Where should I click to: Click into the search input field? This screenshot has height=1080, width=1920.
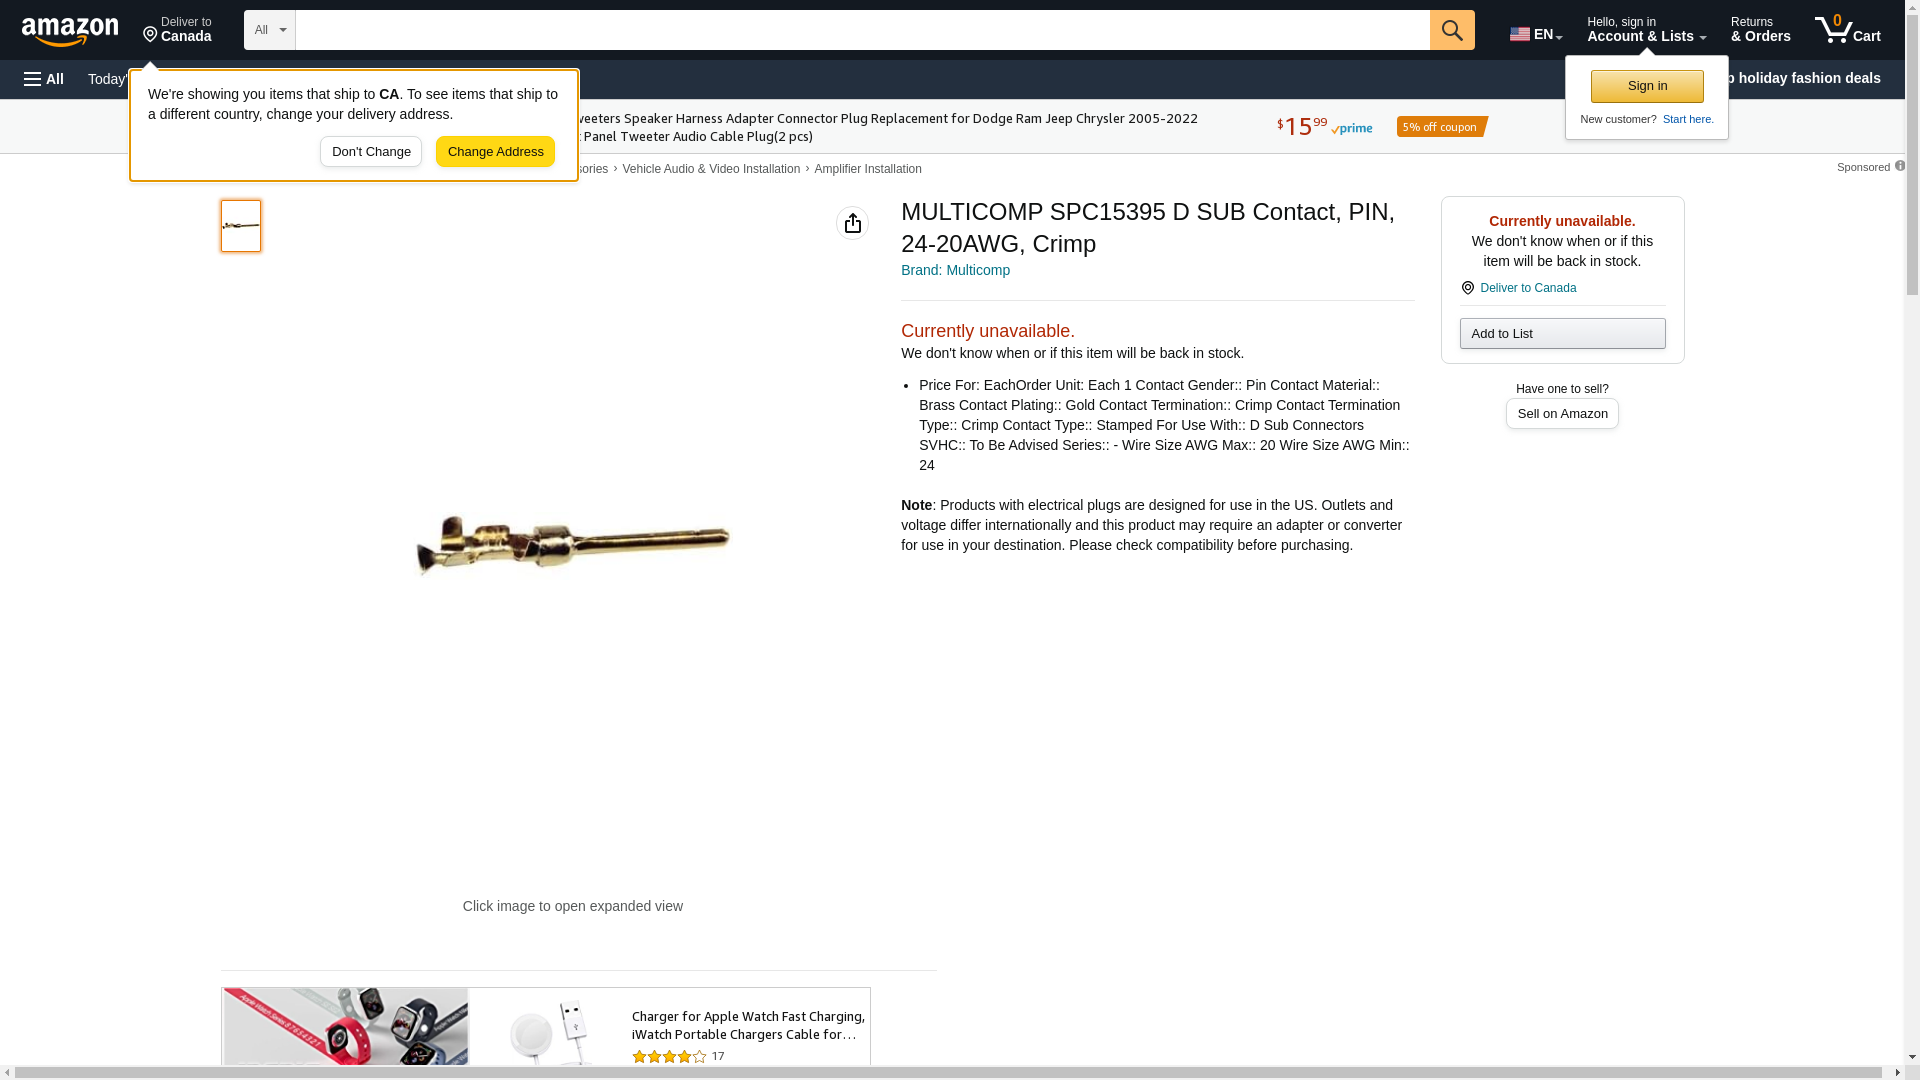coord(862,30)
